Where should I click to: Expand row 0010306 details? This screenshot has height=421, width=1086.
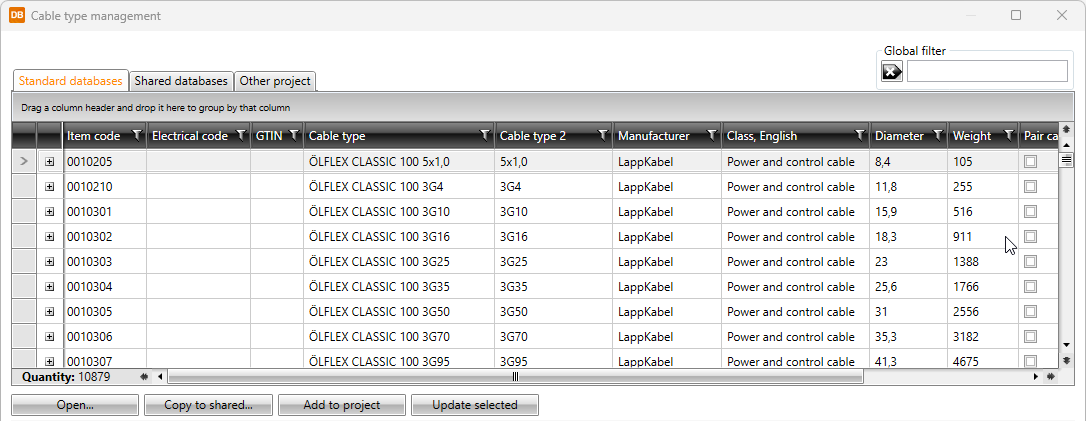tap(50, 336)
